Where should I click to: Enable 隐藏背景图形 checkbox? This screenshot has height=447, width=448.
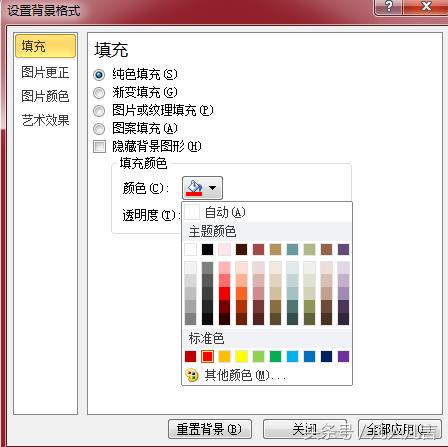[x=99, y=146]
